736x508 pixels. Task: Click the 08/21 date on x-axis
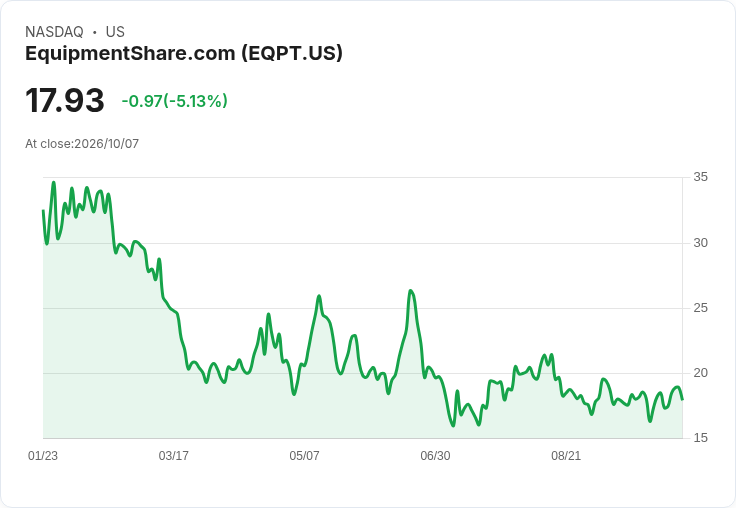coord(566,455)
